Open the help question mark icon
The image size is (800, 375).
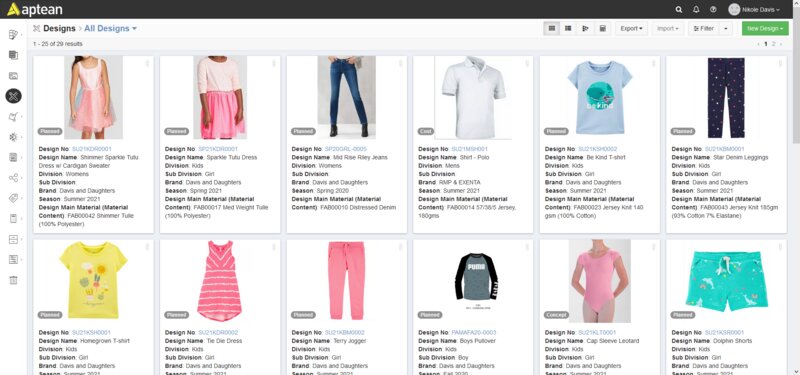tap(713, 9)
